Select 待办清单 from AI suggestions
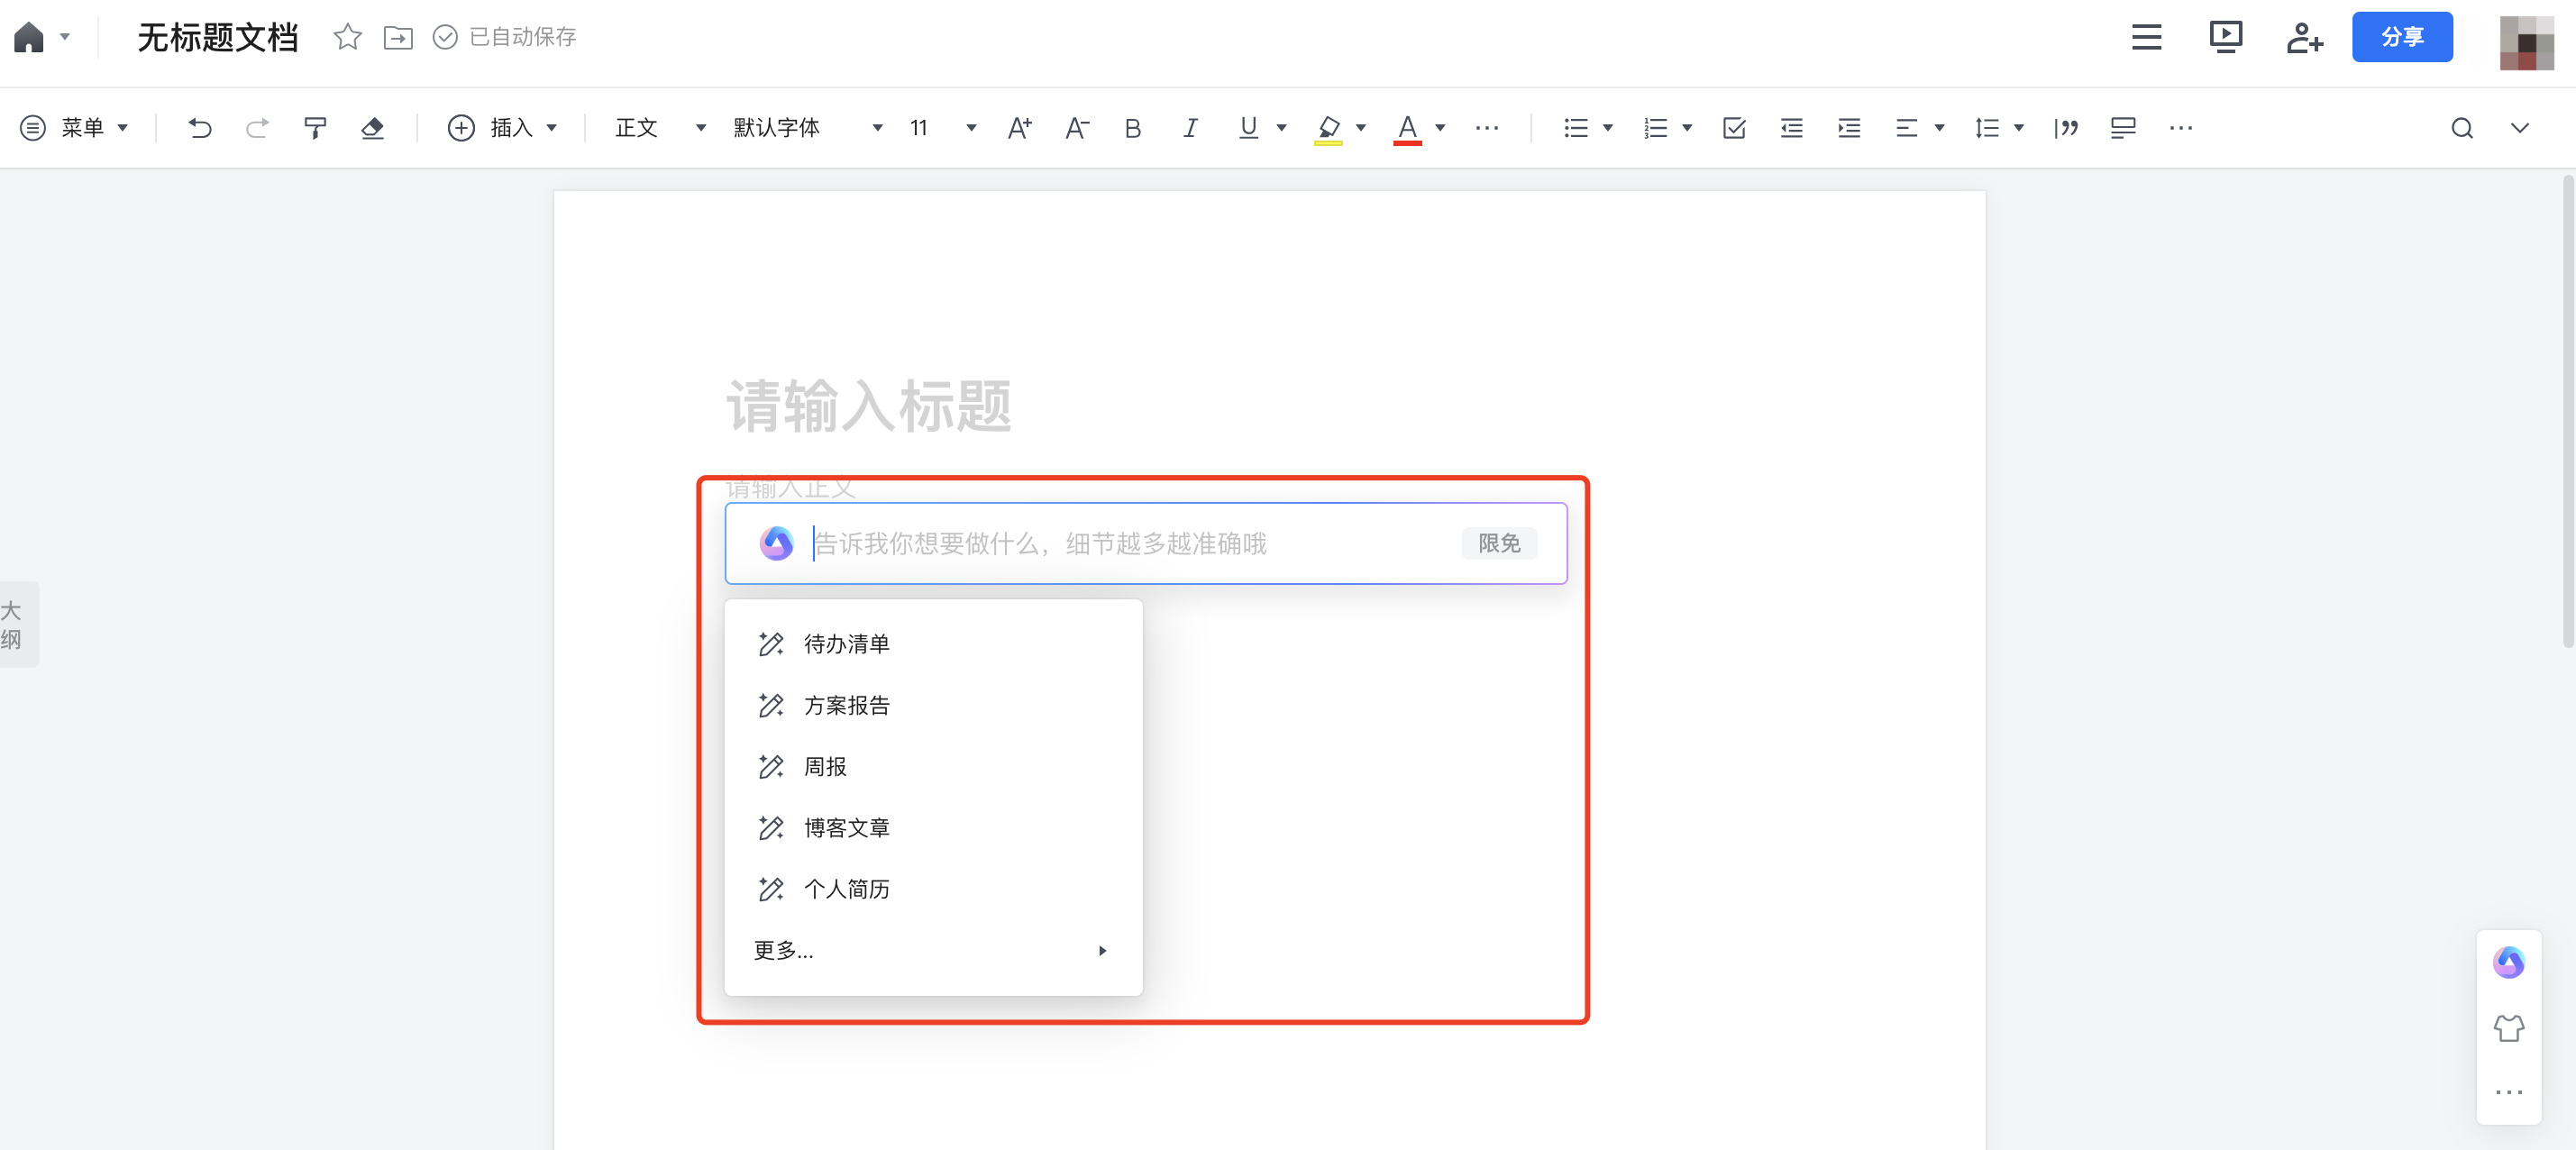The height and width of the screenshot is (1150, 2576). pos(846,644)
